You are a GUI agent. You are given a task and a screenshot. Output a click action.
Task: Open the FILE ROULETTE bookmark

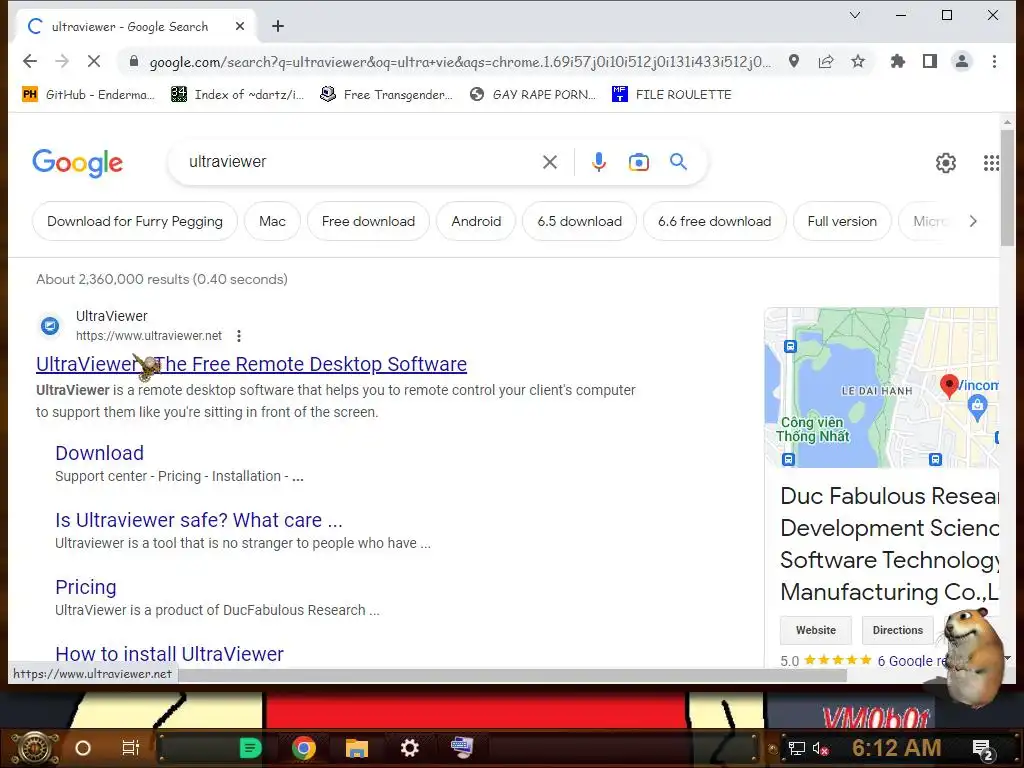tap(671, 95)
